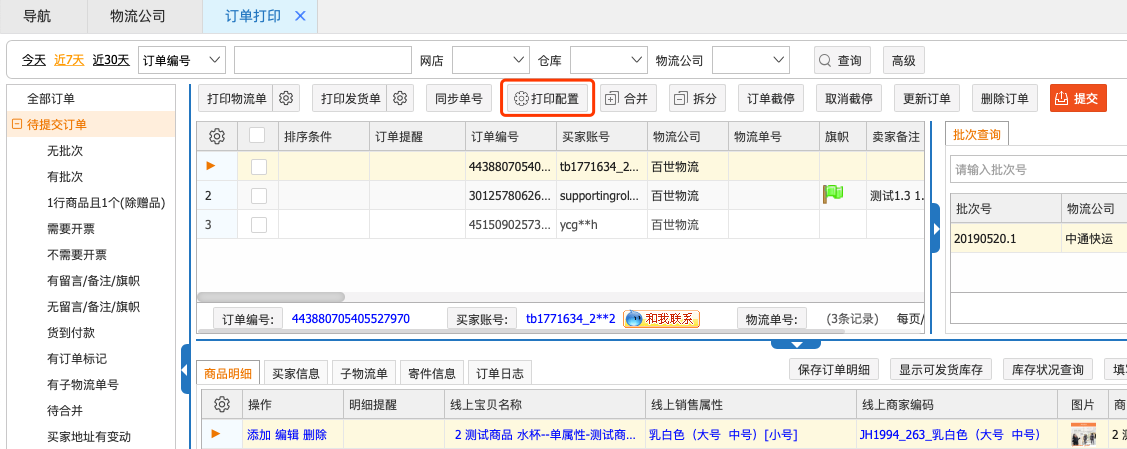Click the 和我联系 chat icon
The image size is (1127, 449).
661,318
